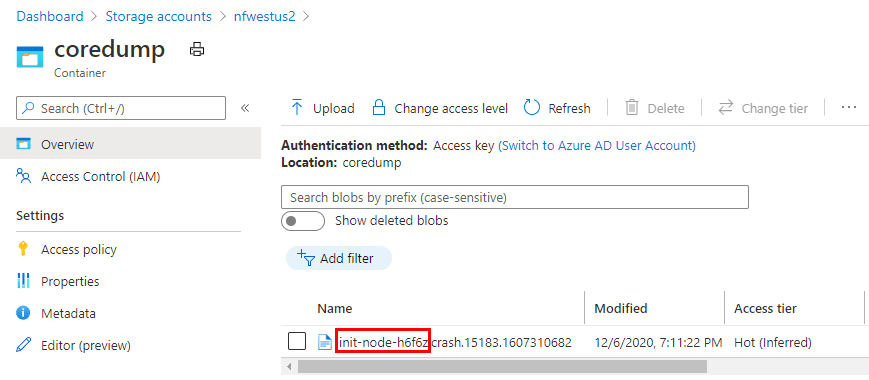Select Overview in the left menu
869x380 pixels.
[x=130, y=145]
